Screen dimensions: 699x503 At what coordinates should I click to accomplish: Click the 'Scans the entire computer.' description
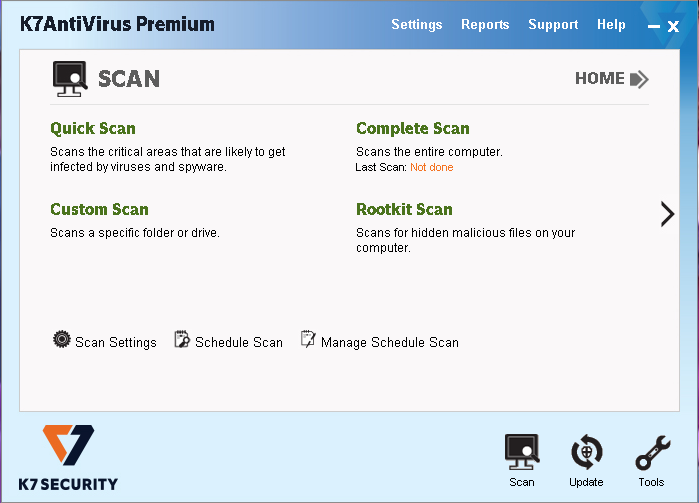[x=429, y=152]
